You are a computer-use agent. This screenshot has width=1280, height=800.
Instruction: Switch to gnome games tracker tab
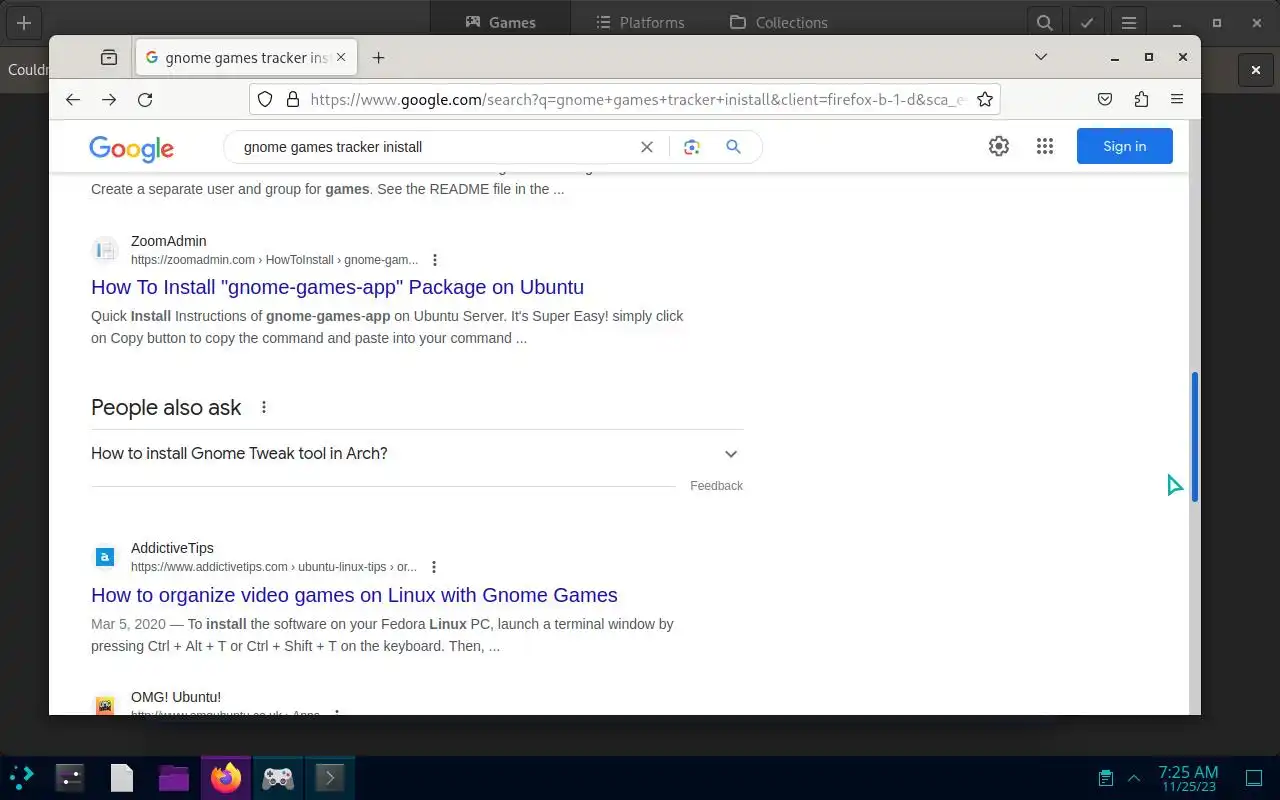[x=246, y=58]
